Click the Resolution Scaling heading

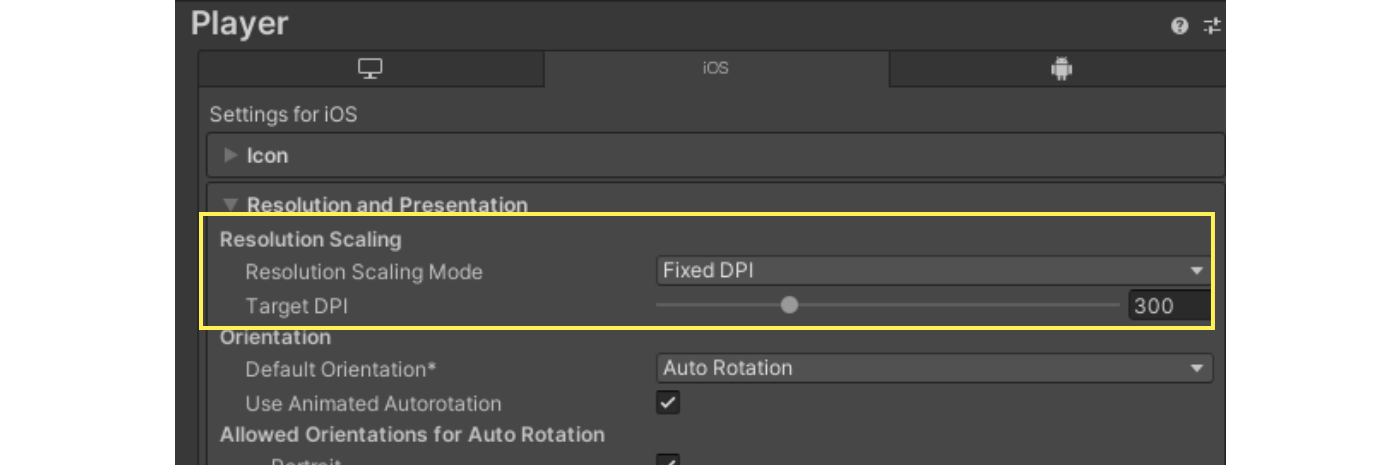coord(311,239)
